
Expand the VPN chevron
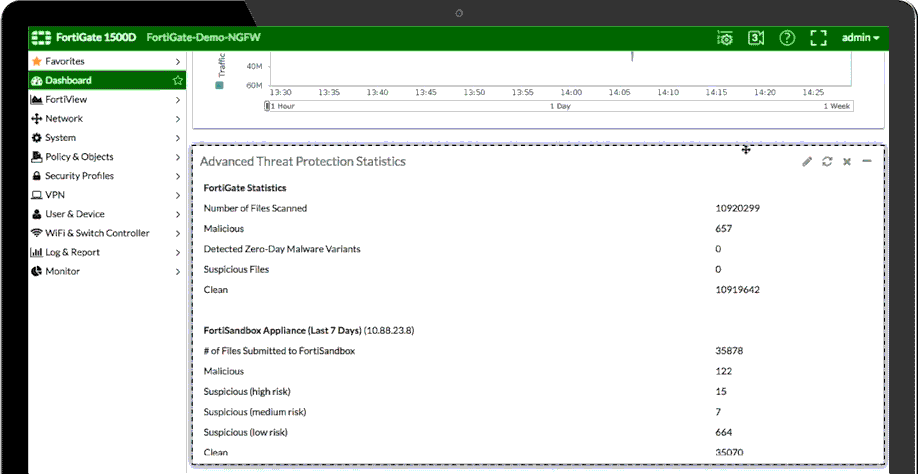point(177,195)
